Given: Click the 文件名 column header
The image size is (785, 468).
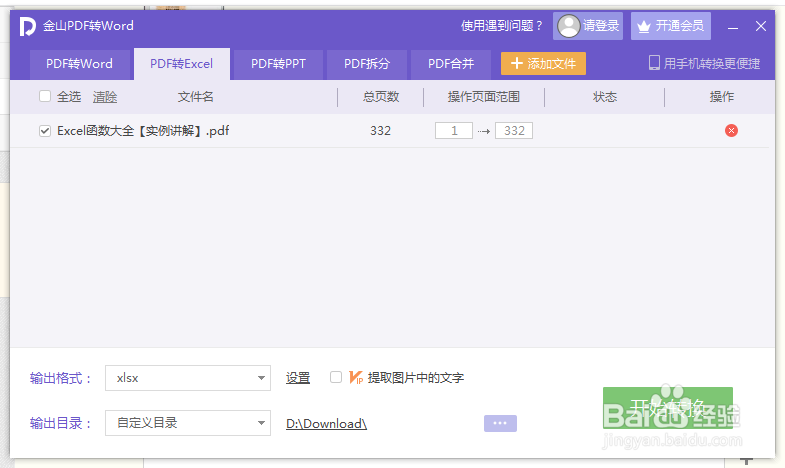Looking at the screenshot, I should pos(195,97).
